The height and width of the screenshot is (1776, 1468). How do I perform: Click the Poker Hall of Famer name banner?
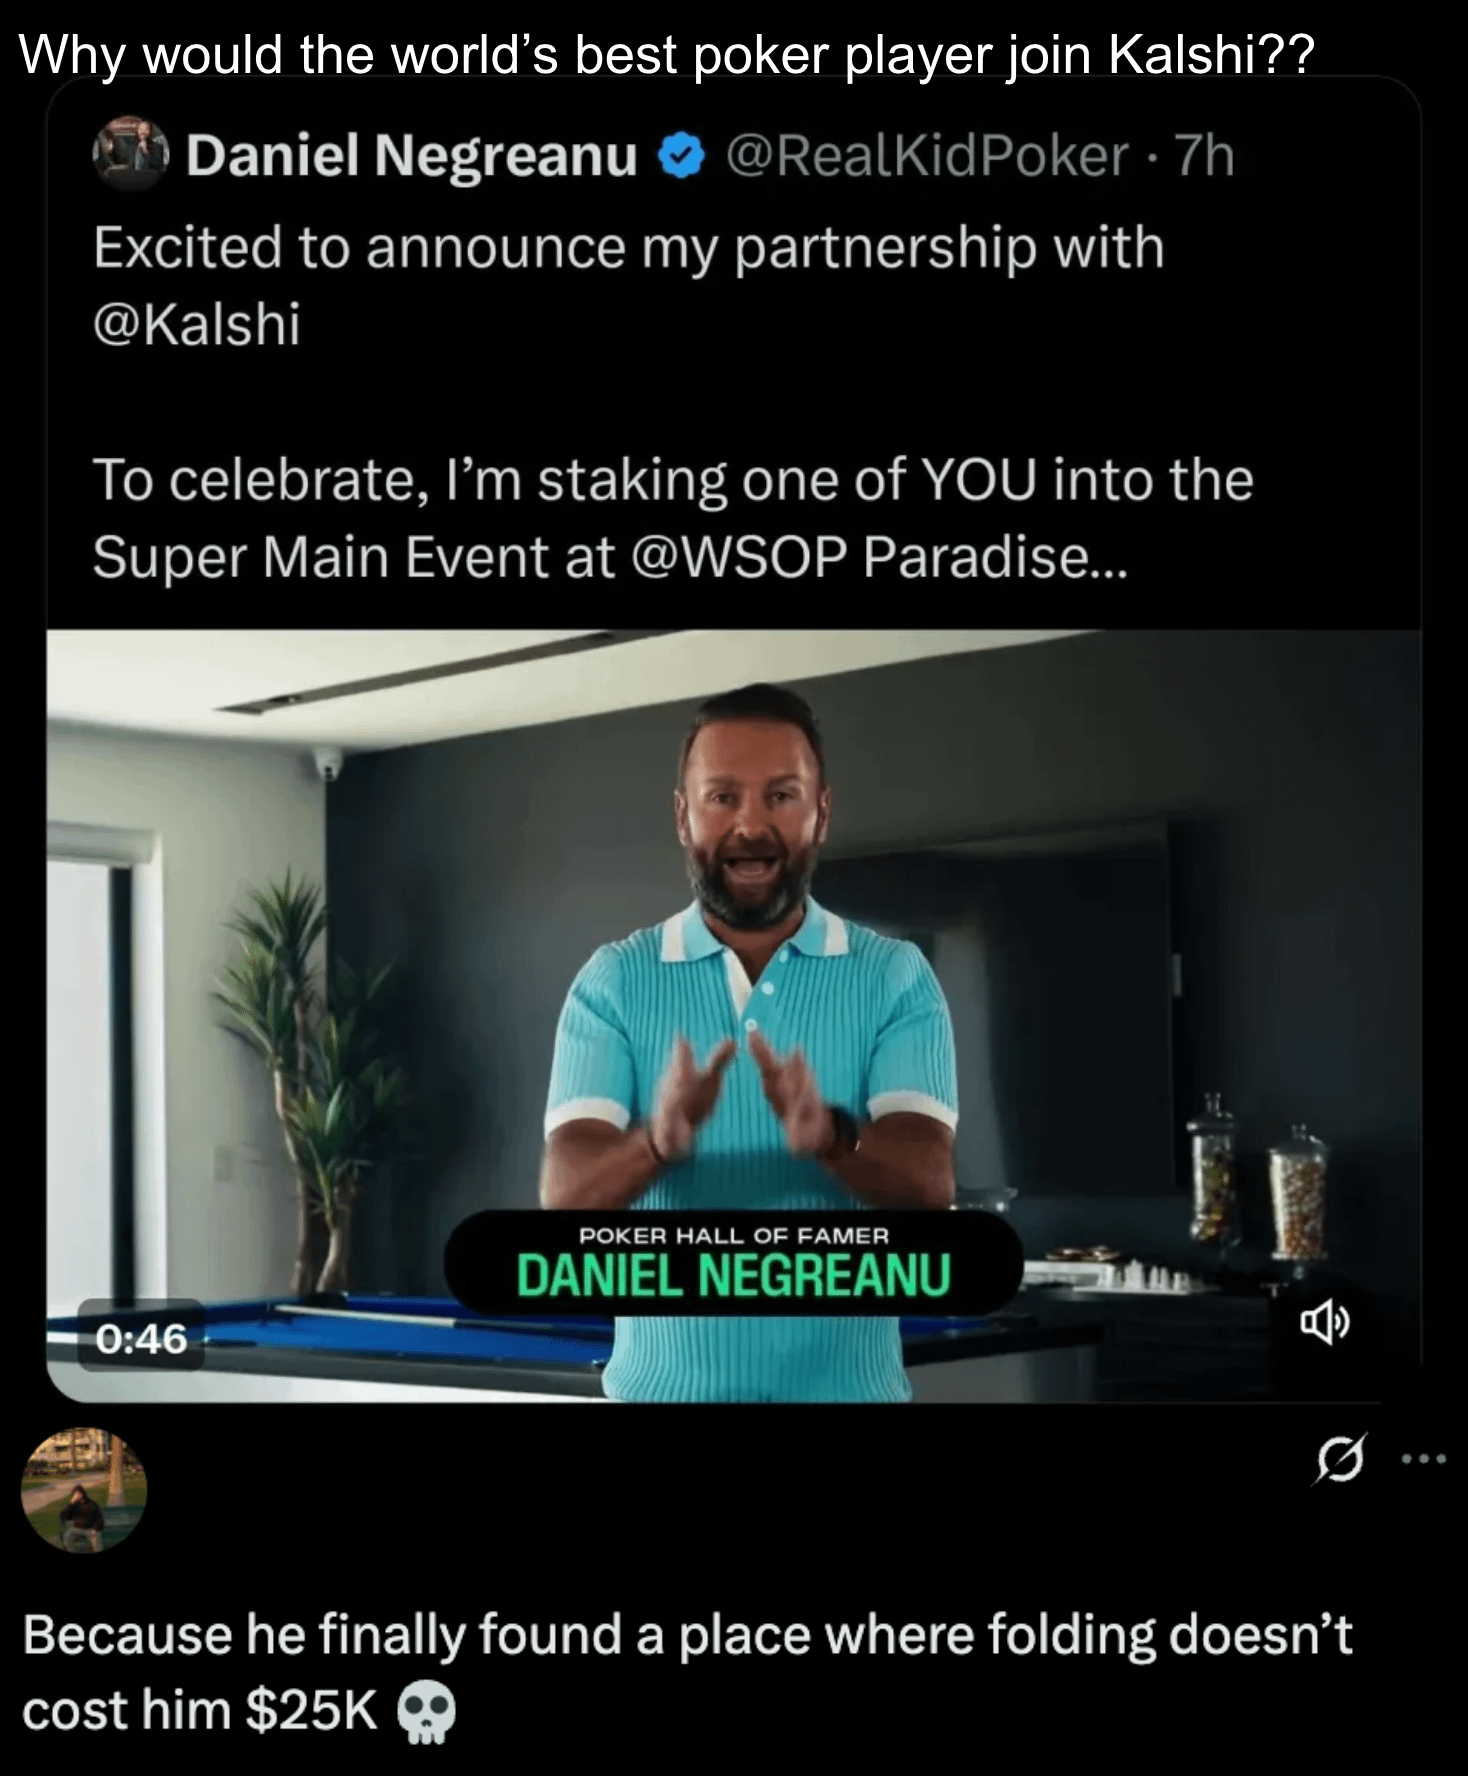click(733, 1262)
